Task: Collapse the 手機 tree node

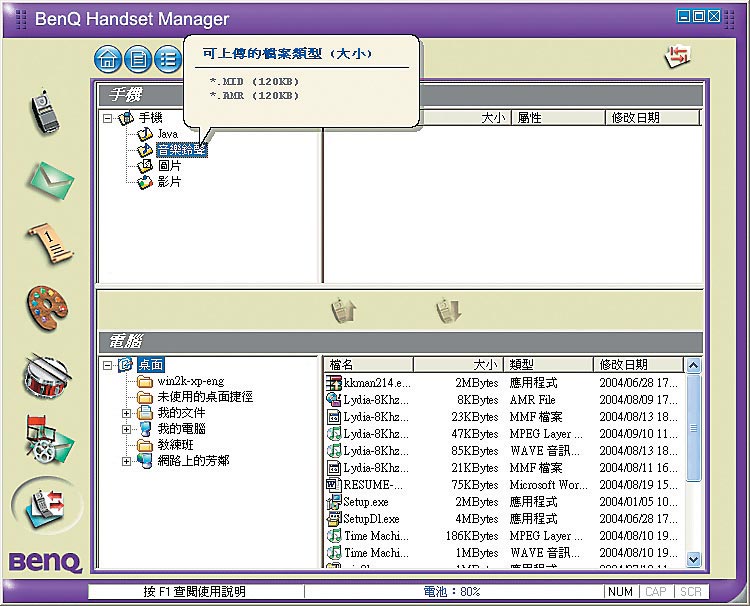Action: [x=108, y=118]
